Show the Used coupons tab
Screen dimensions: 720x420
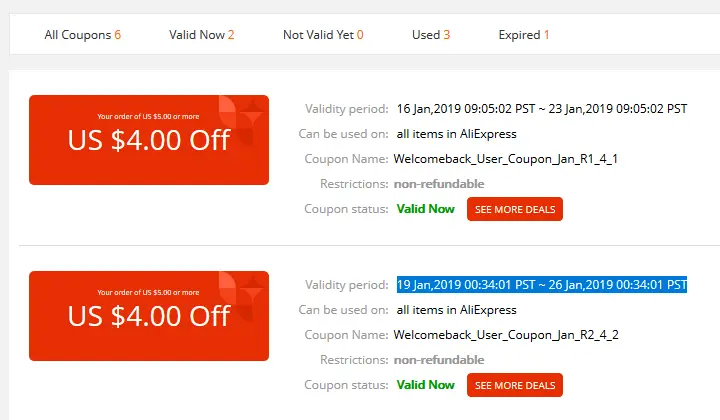(x=431, y=35)
